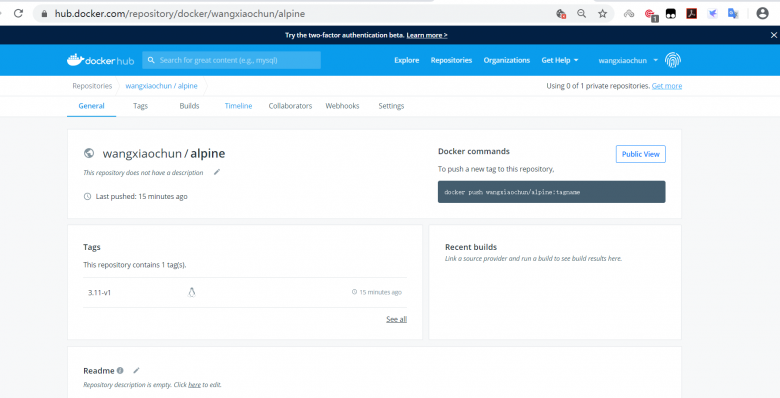780x398 pixels.
Task: Click the Docker commands heading
Action: [474, 151]
